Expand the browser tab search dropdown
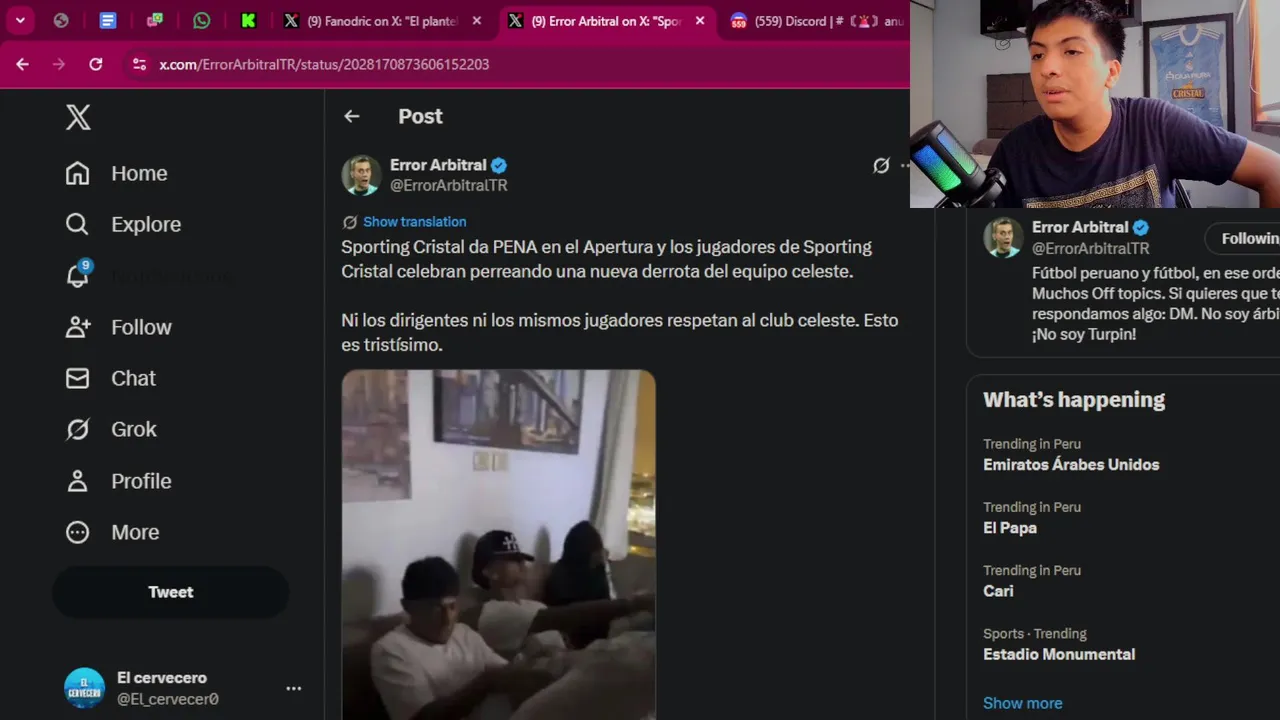Screen dimensions: 1280x720 [20, 21]
